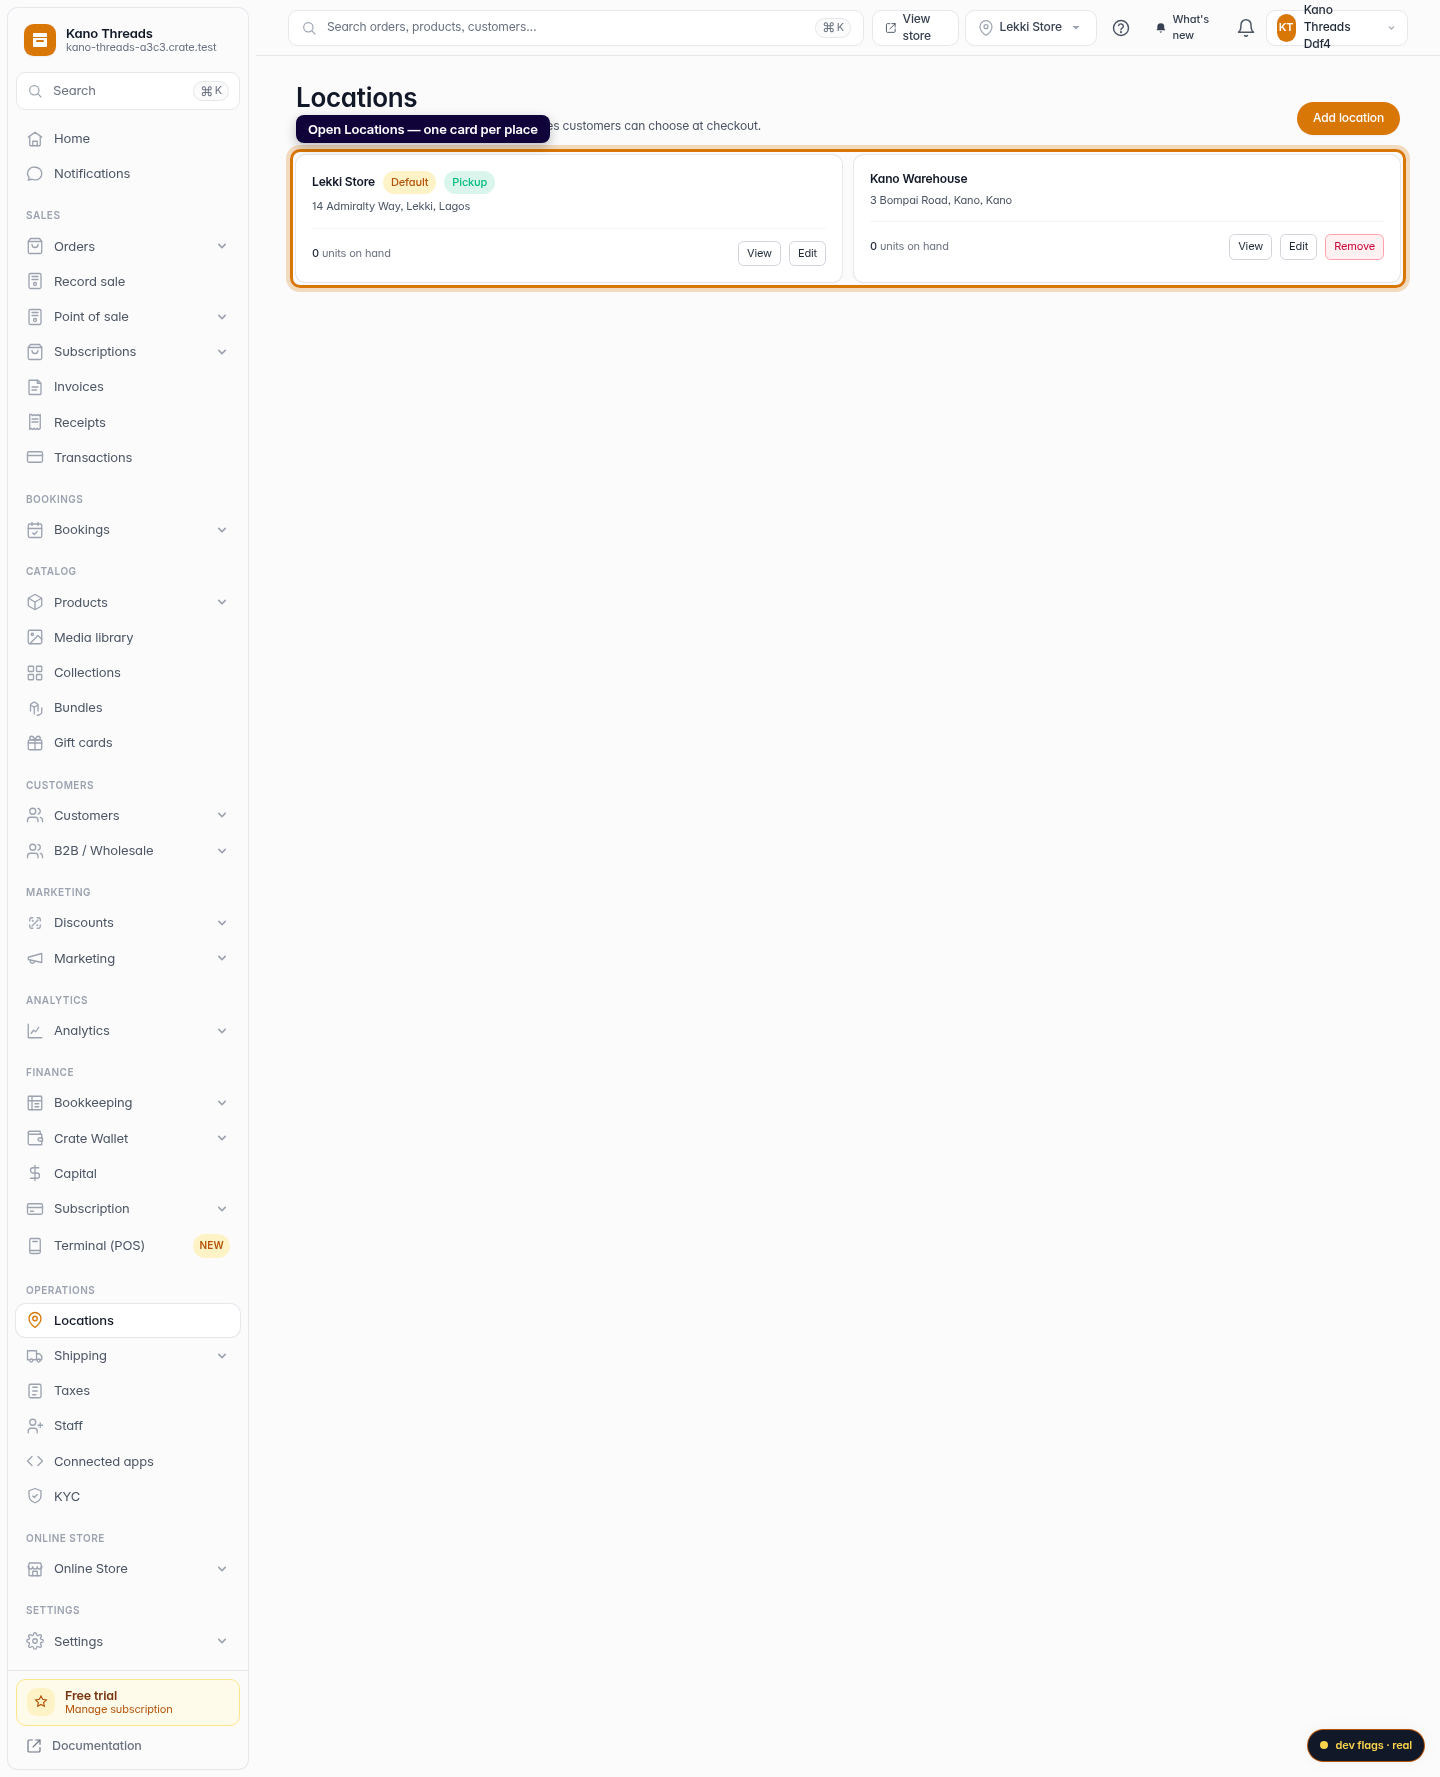1440x1777 pixels.
Task: Click the Staff add-person icon
Action: (x=35, y=1426)
